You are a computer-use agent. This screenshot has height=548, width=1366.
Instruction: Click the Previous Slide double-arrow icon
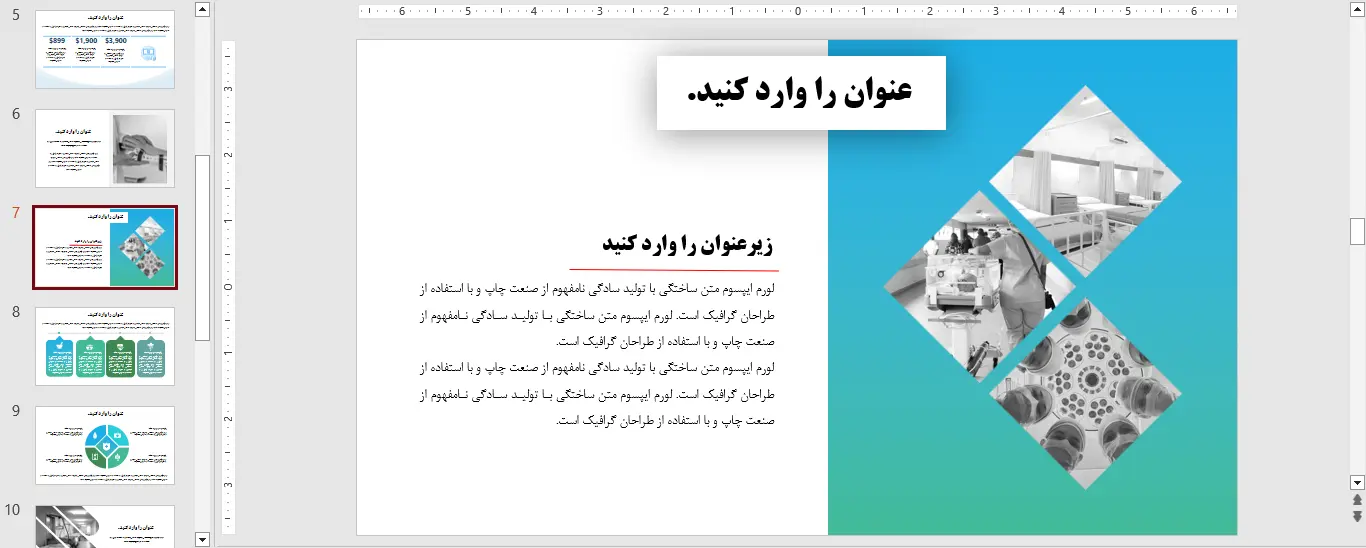pyautogui.click(x=1357, y=500)
